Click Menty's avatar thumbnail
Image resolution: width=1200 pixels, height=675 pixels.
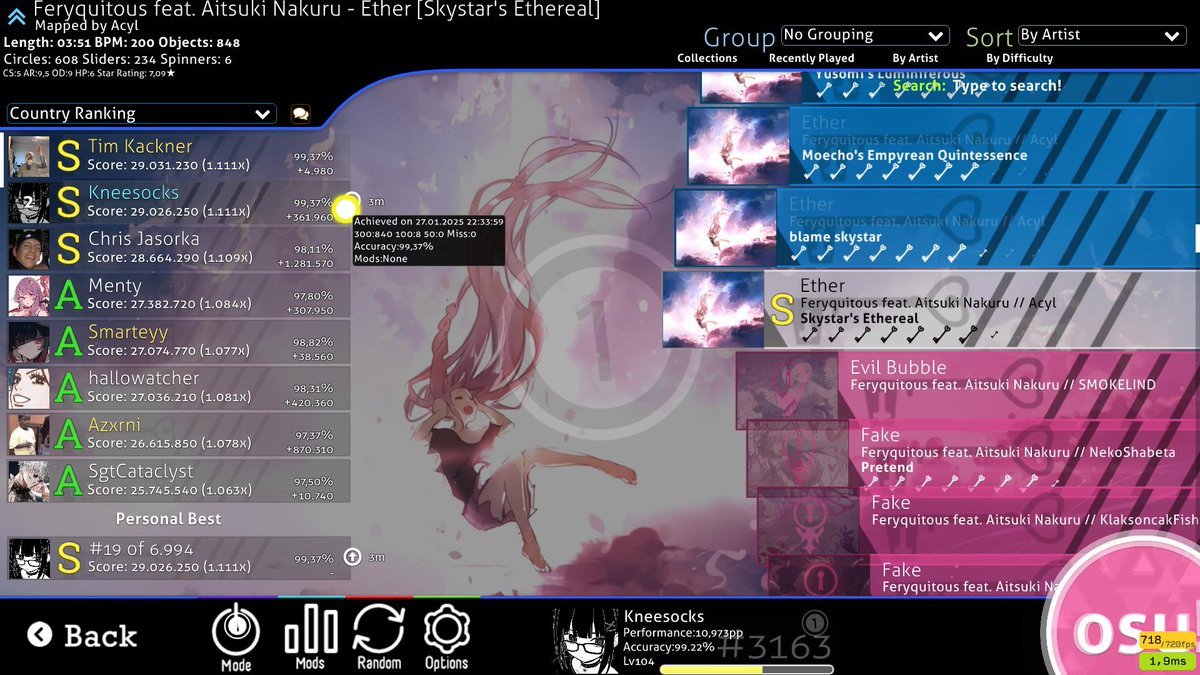click(29, 296)
